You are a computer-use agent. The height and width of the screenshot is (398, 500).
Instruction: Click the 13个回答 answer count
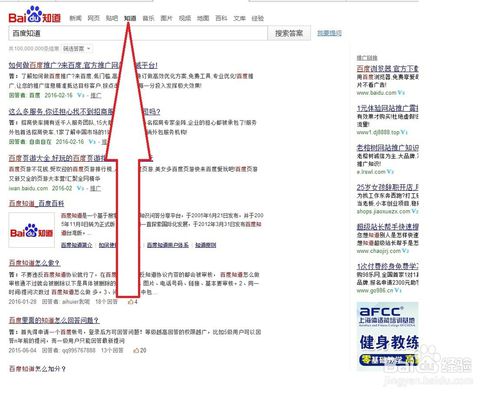[x=112, y=350]
